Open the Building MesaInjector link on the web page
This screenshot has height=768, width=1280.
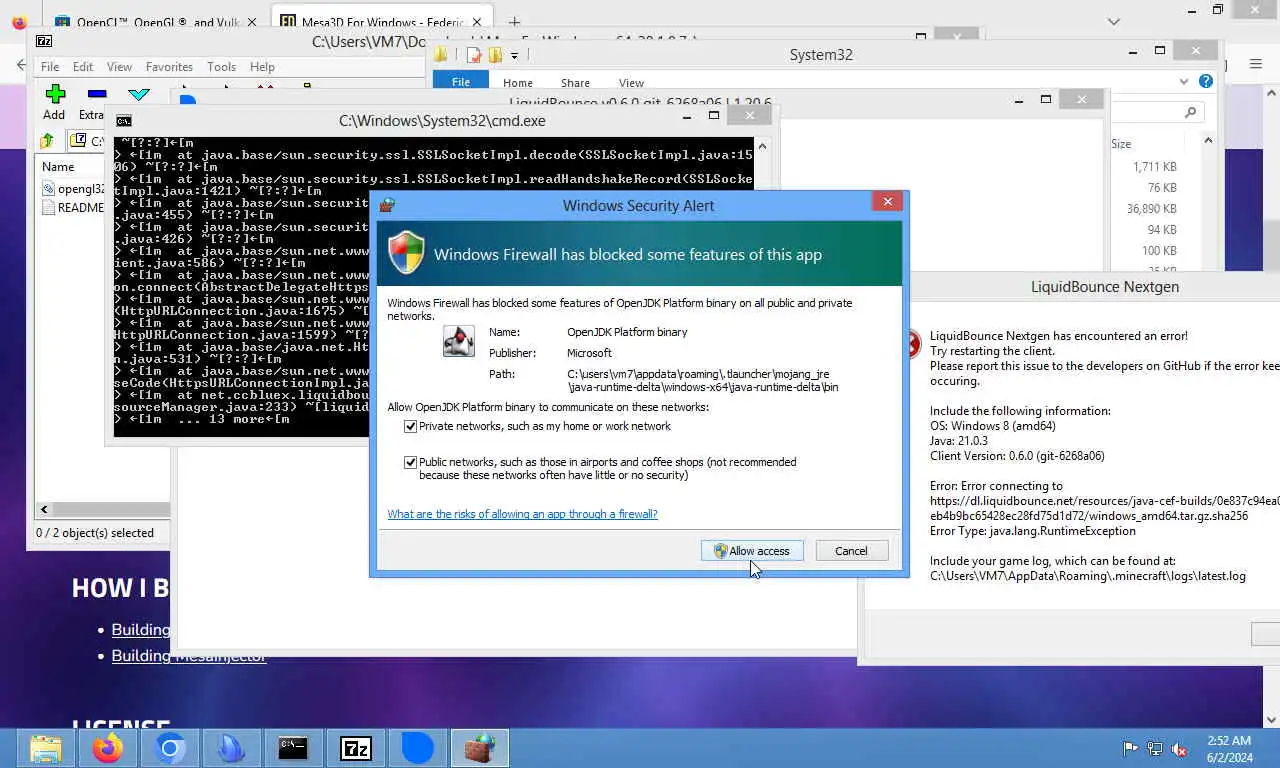(189, 656)
